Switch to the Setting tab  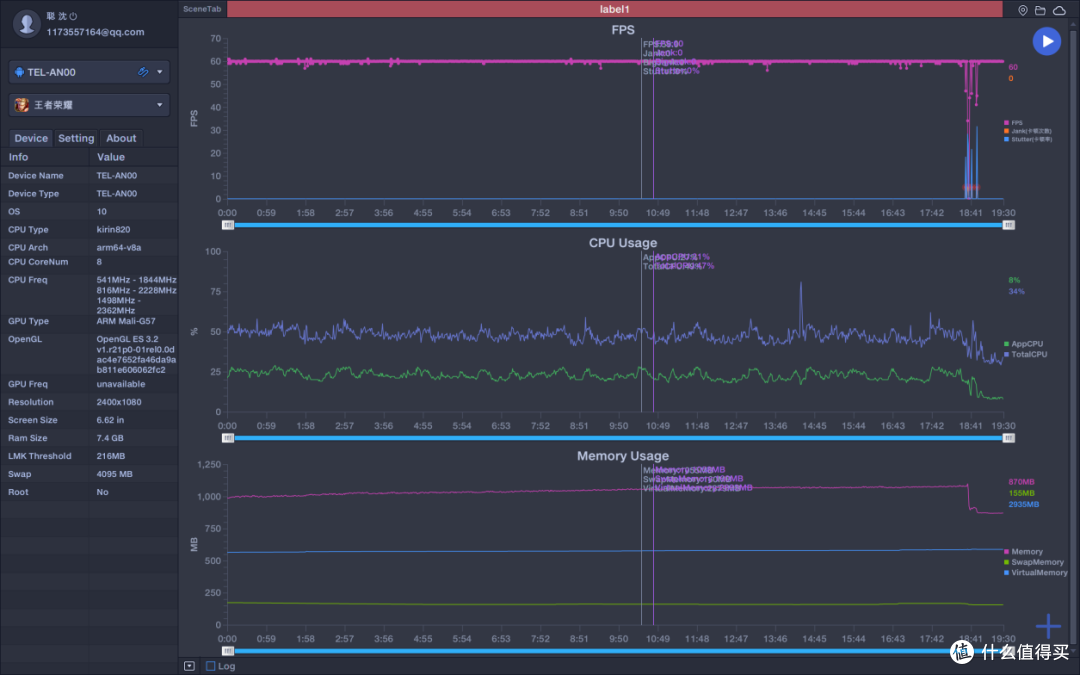pos(76,138)
